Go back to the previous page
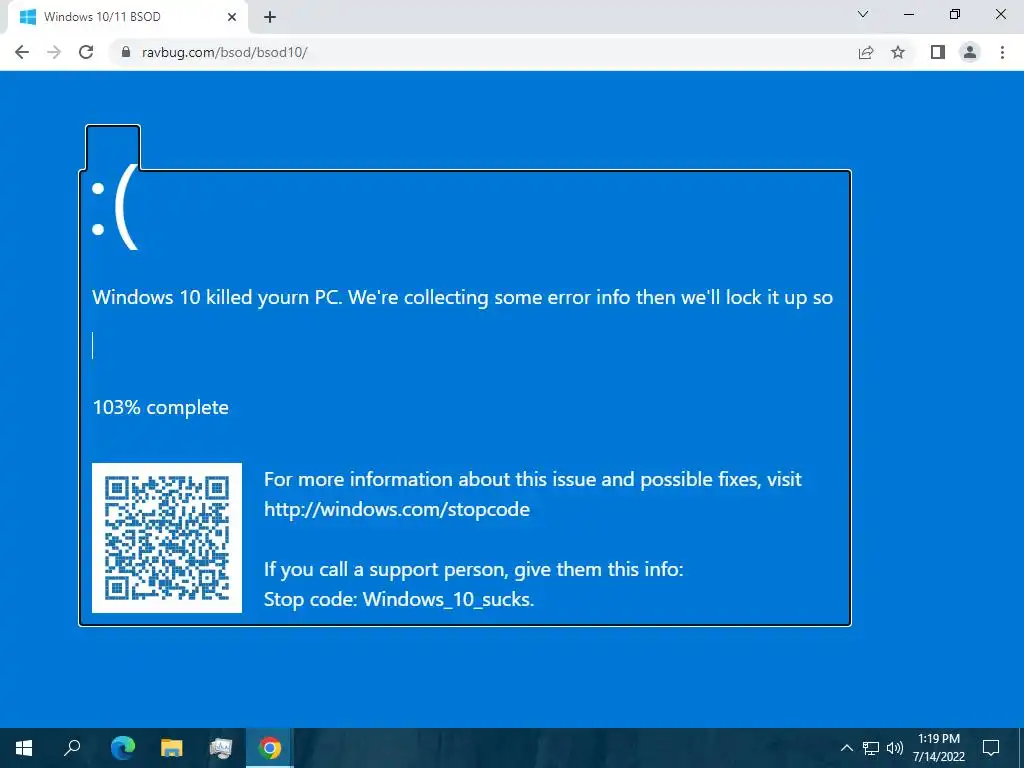 coord(22,52)
